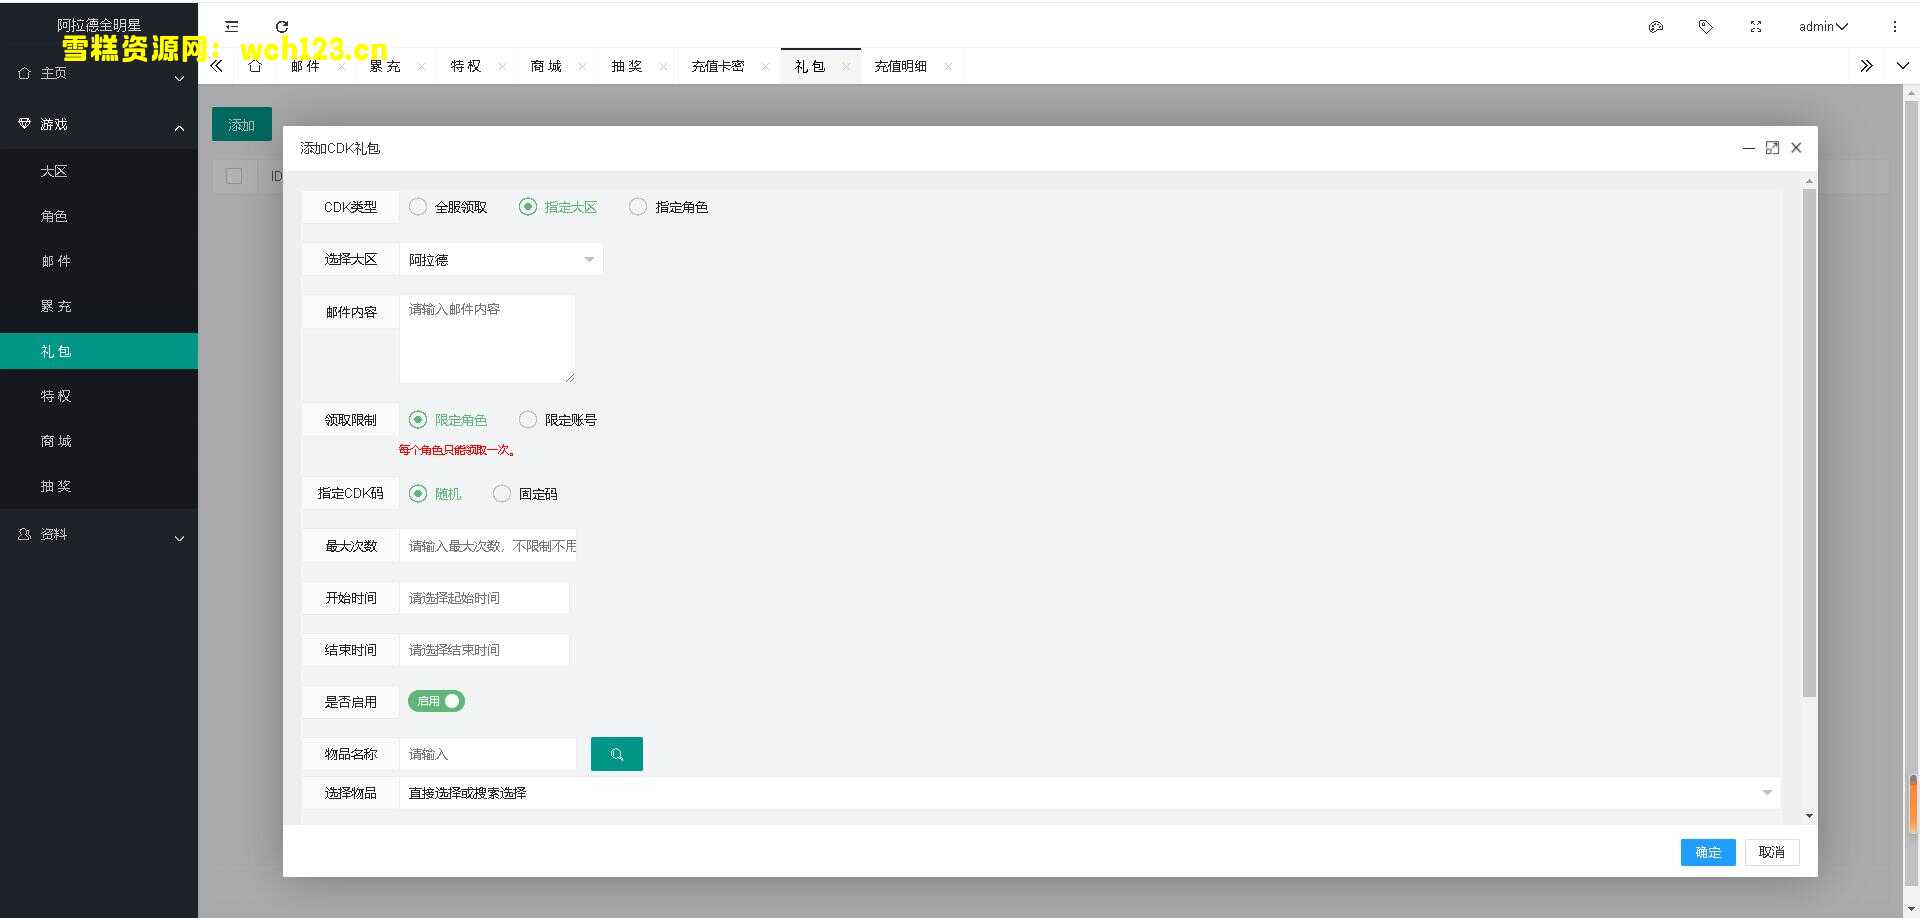Open the 选择大区 dropdown showing 阿拉德
The image size is (1920, 918).
(500, 259)
